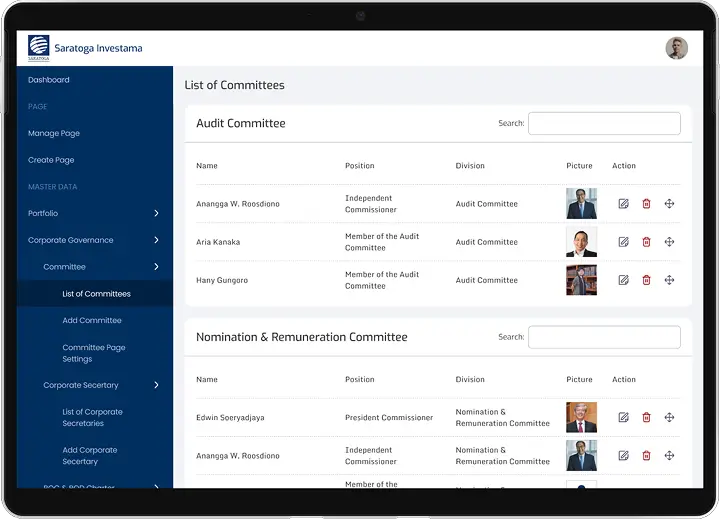Select Manage Page in sidebar
720x519 pixels.
tap(54, 133)
